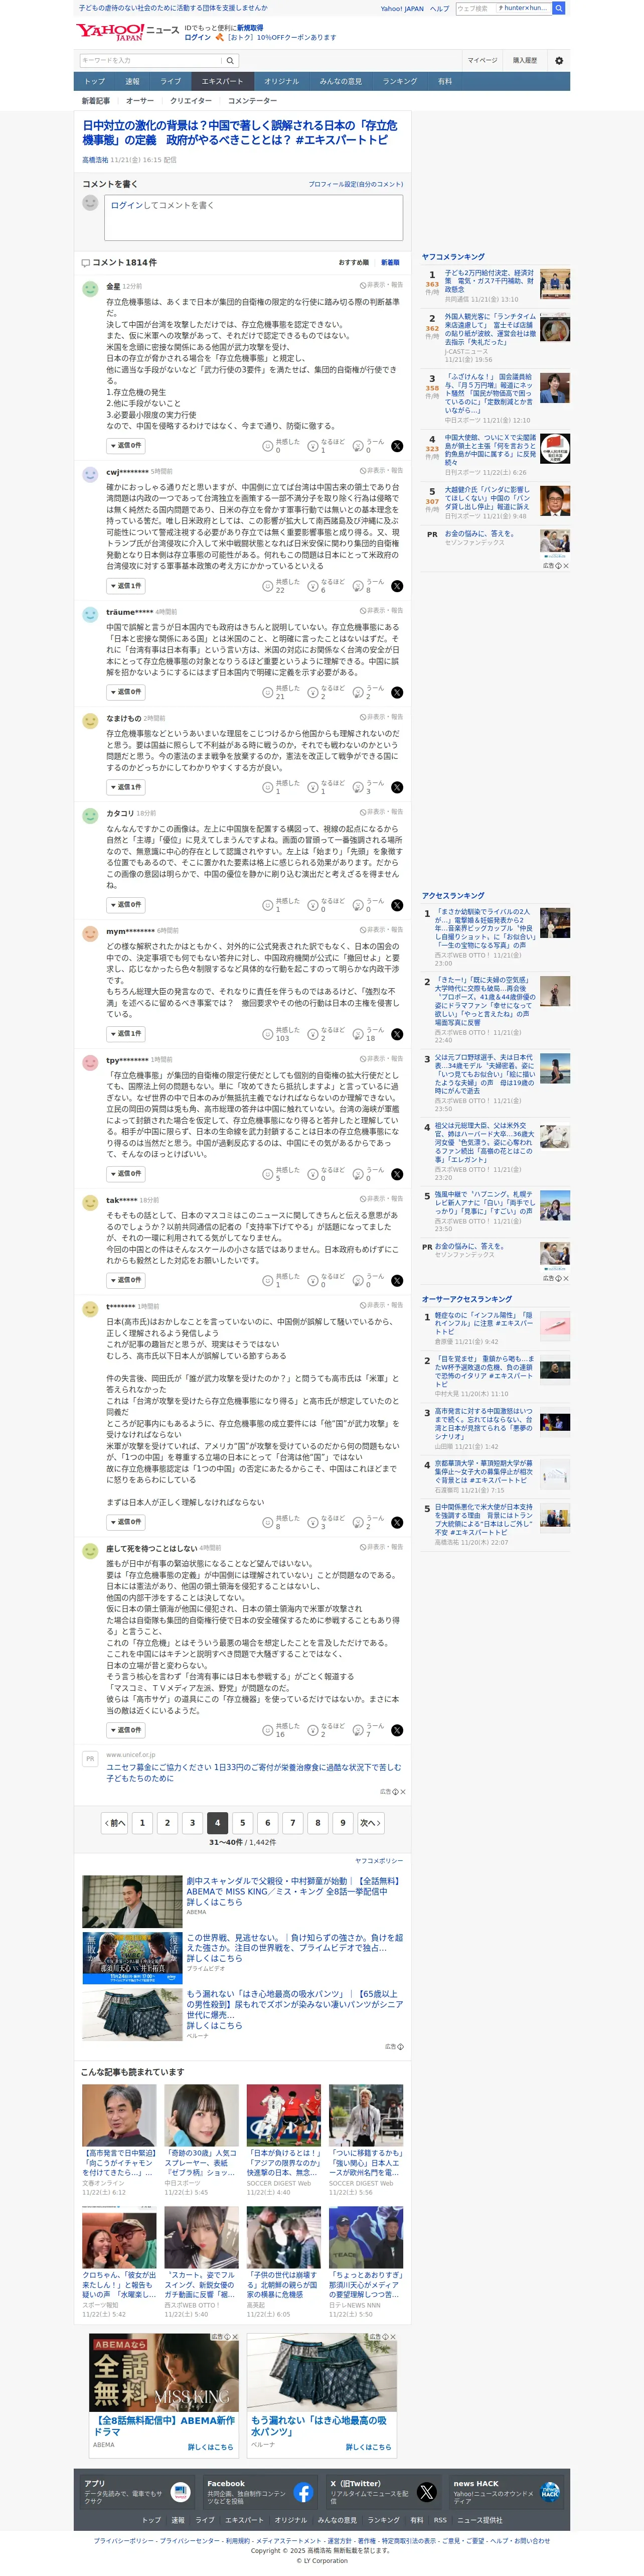Open the ライブ navigation tab
This screenshot has width=644, height=2576.
click(x=171, y=81)
